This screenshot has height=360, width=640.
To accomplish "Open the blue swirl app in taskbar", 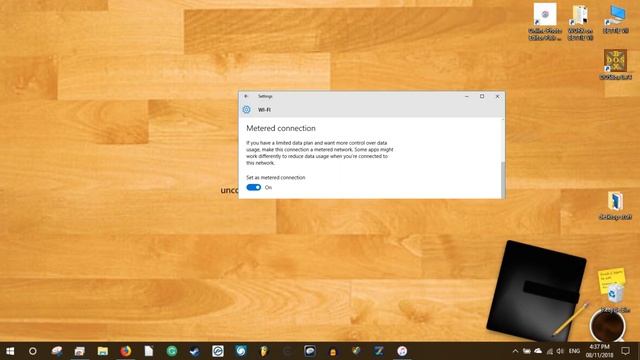I will (x=241, y=351).
